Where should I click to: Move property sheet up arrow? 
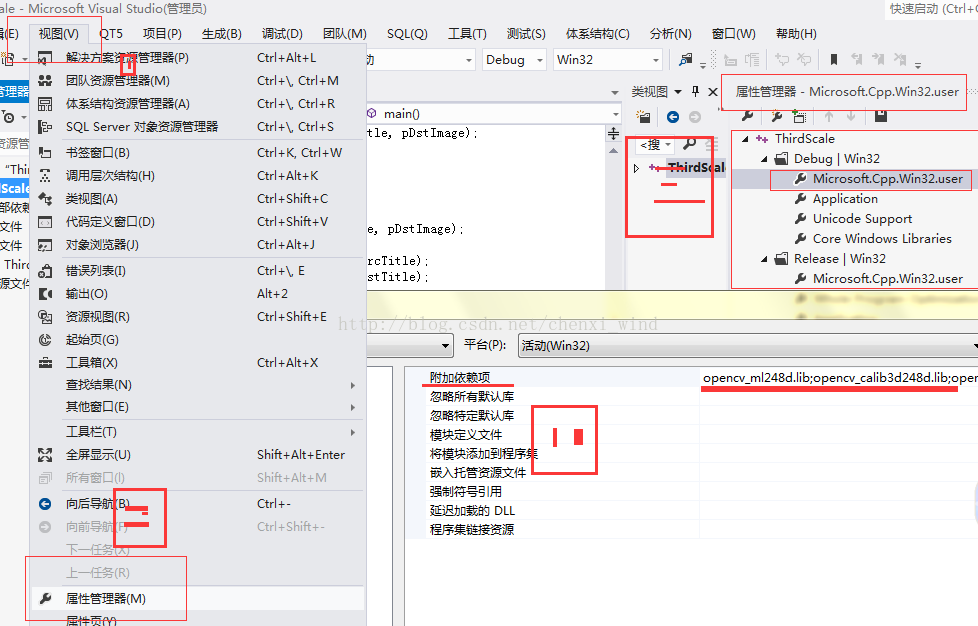[x=828, y=117]
